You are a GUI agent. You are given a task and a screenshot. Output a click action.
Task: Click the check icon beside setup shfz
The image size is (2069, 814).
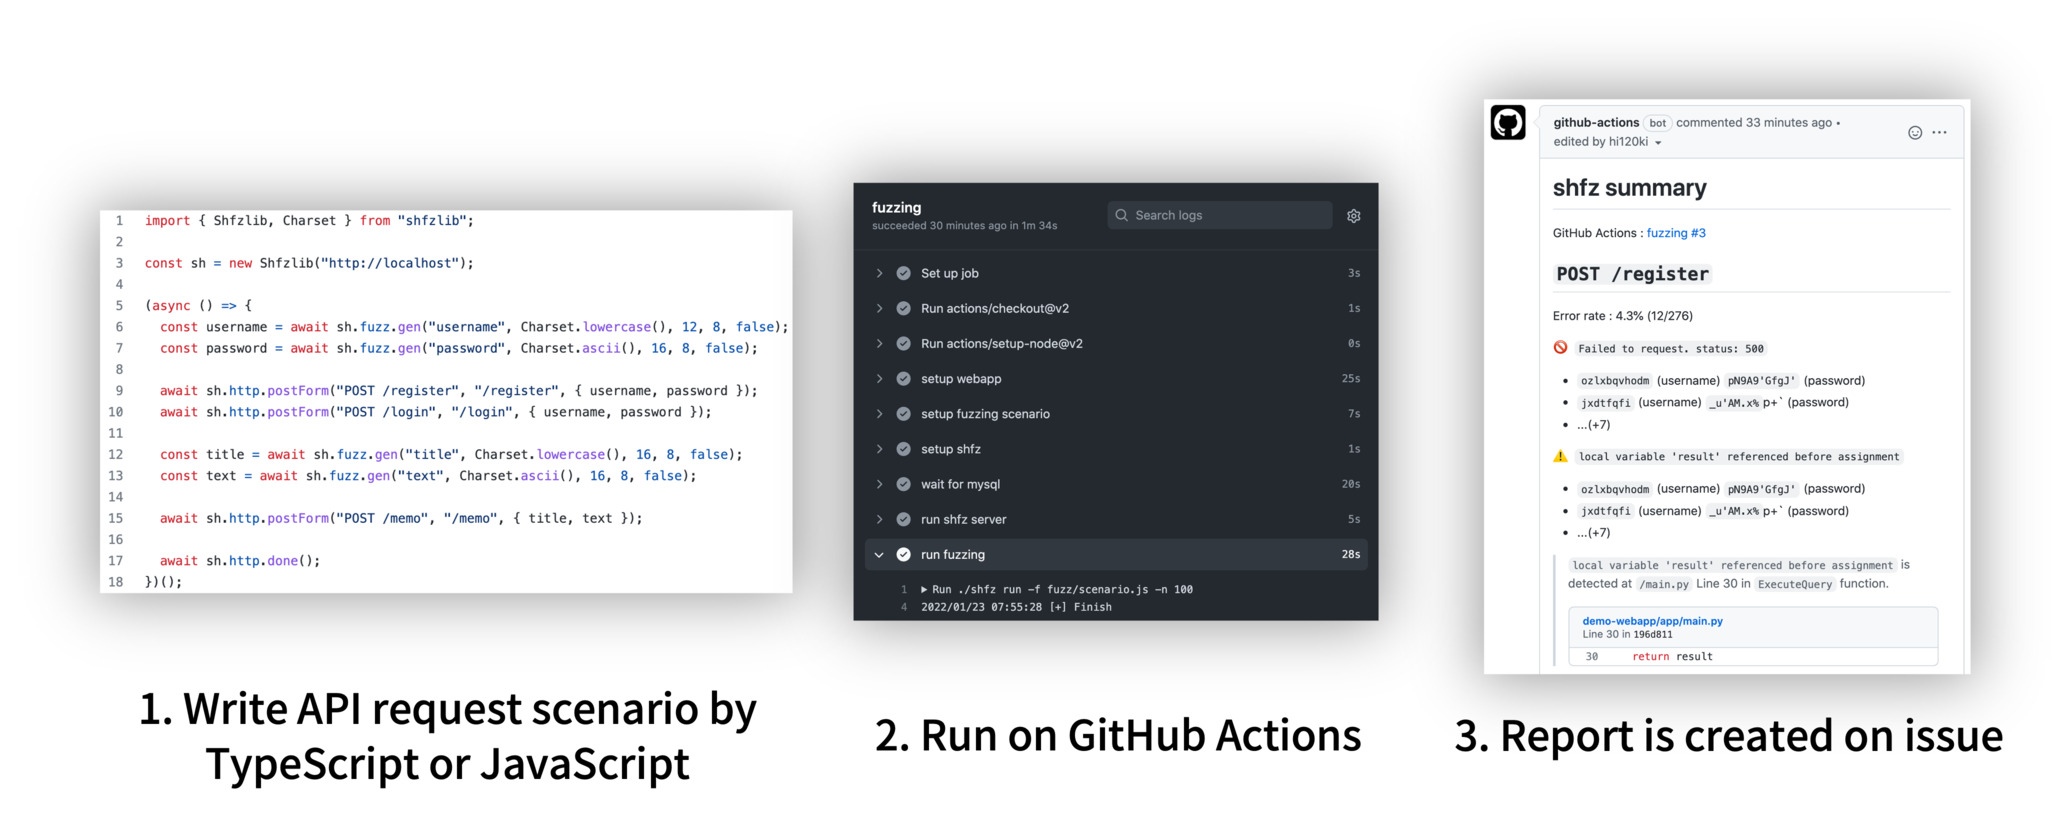pos(903,449)
